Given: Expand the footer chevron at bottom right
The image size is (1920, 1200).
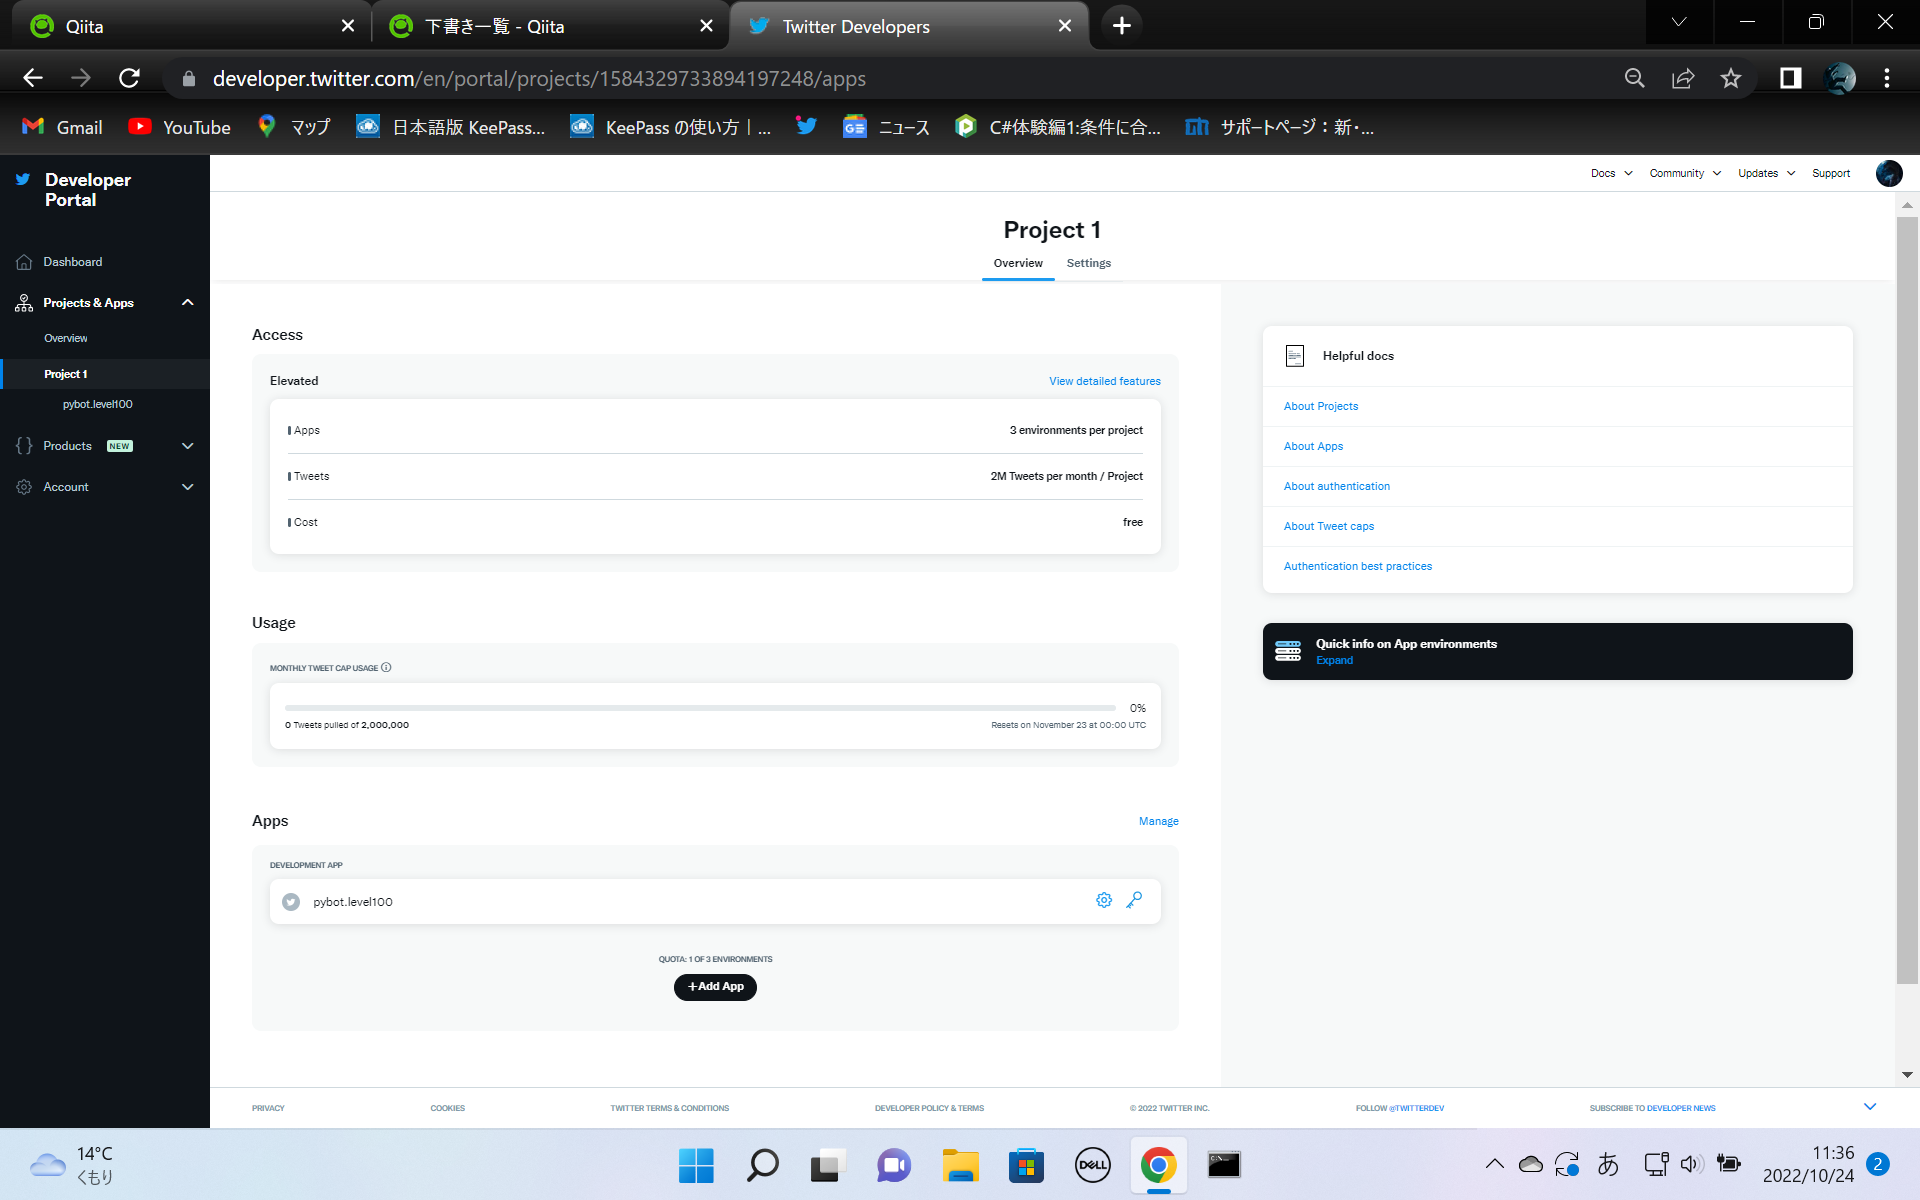Looking at the screenshot, I should pos(1870,1106).
